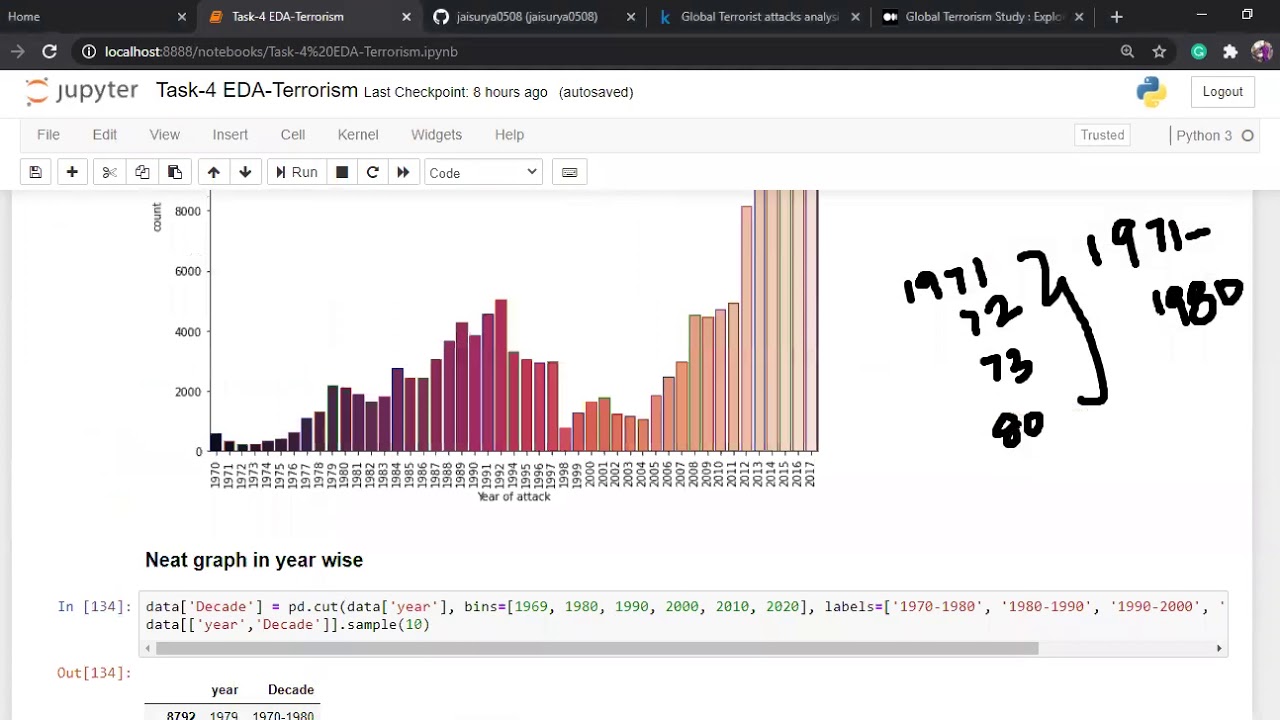Click the Logout button
Viewport: 1280px width, 720px height.
pyautogui.click(x=1222, y=91)
